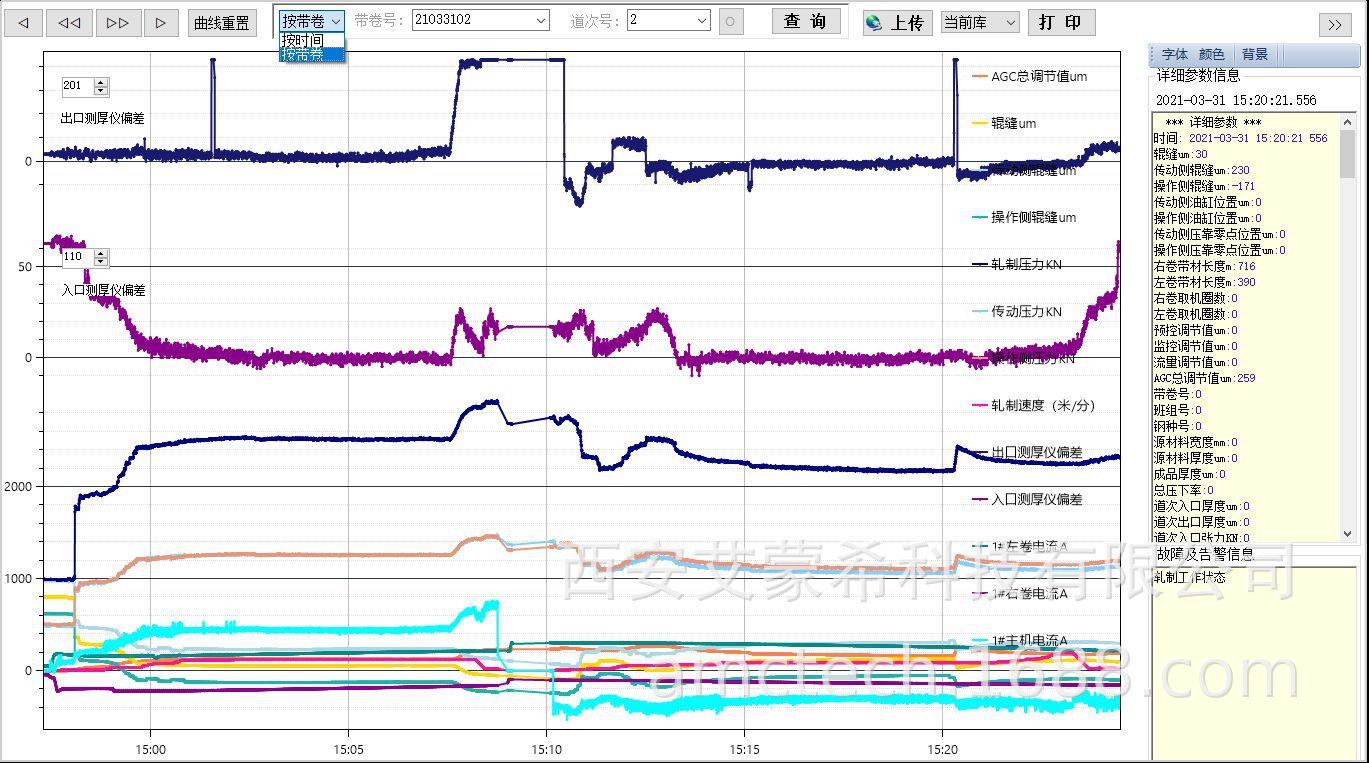Click the small circle button beside 道次号

[x=731, y=22]
